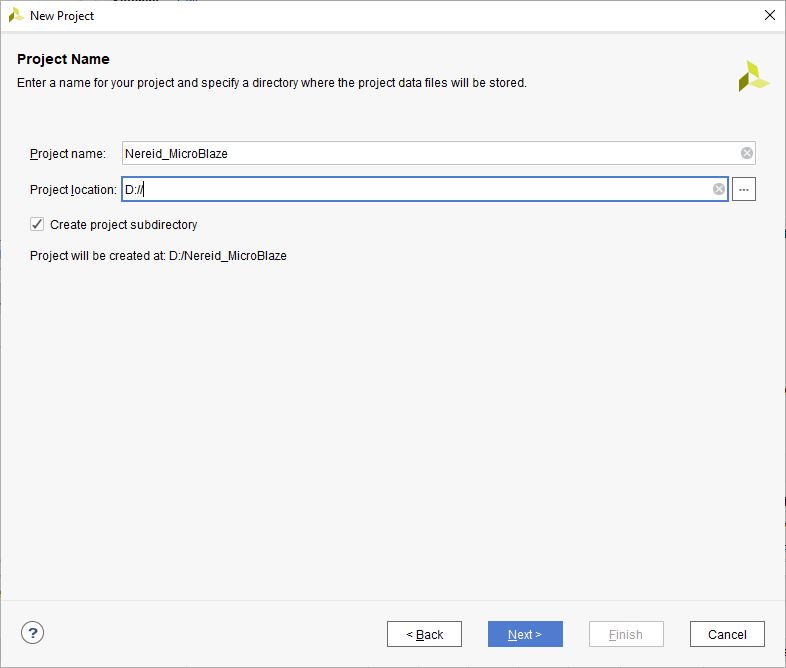Clear the Project name field with X icon
This screenshot has height=668, width=786.
(x=747, y=153)
